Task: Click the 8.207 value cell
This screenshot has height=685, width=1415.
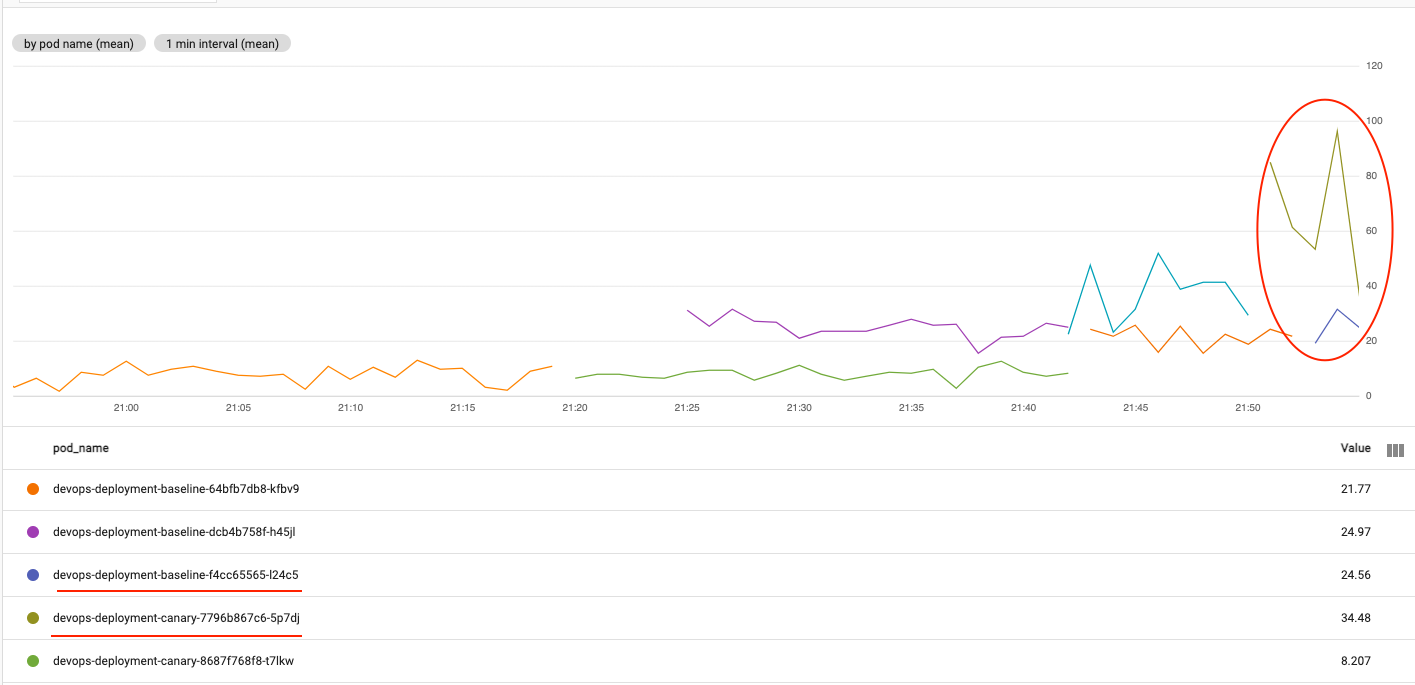Action: click(x=1355, y=661)
